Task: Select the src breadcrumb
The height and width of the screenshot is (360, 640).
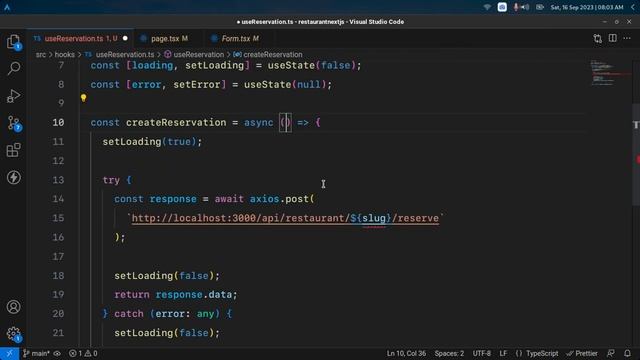Action: (41, 55)
